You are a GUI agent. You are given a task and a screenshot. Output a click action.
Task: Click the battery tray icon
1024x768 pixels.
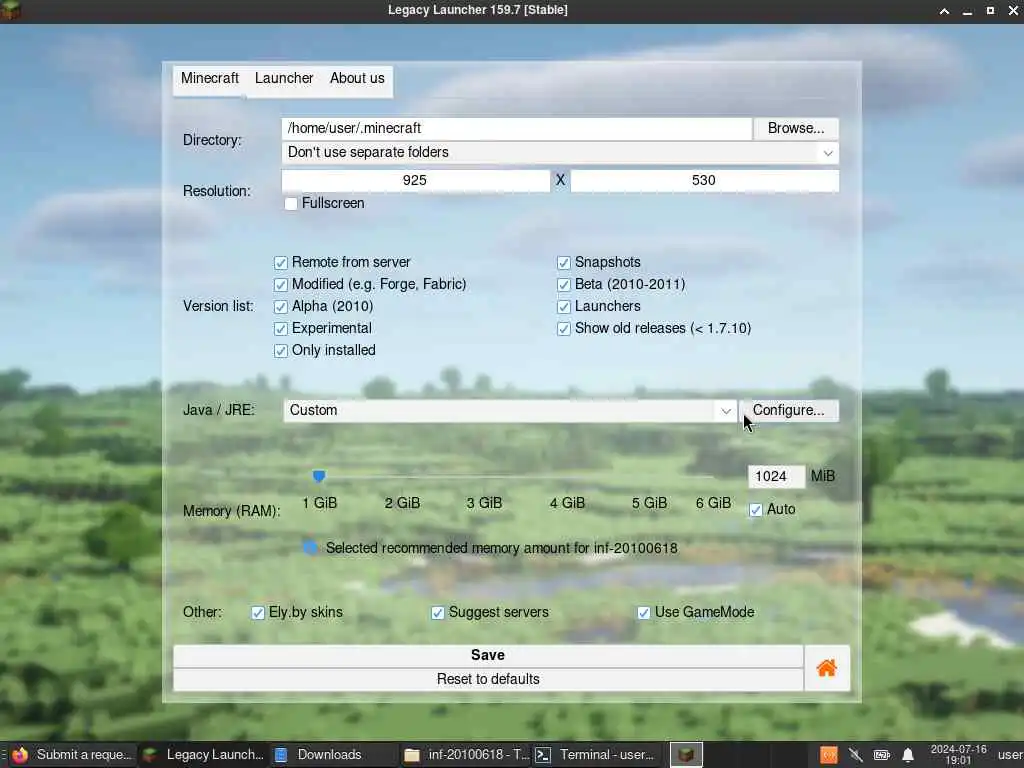tap(882, 755)
